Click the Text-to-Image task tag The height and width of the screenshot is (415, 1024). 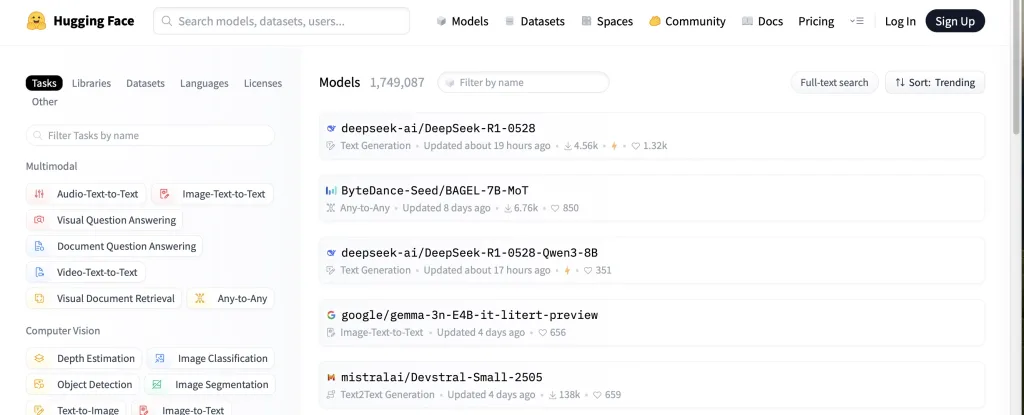tap(76, 410)
